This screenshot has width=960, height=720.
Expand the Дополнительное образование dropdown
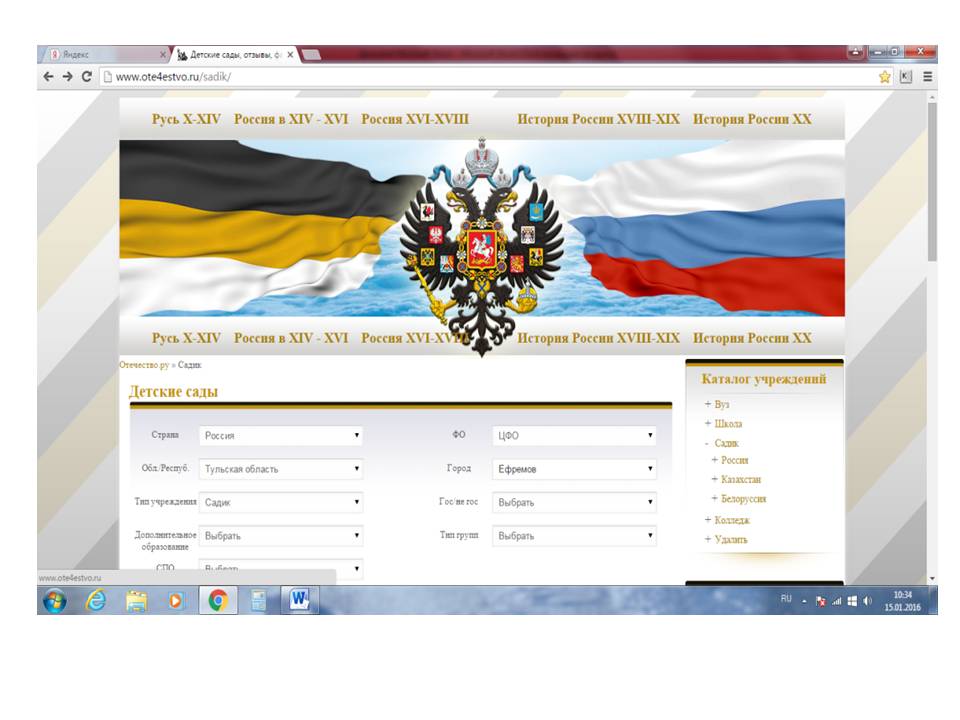[281, 536]
